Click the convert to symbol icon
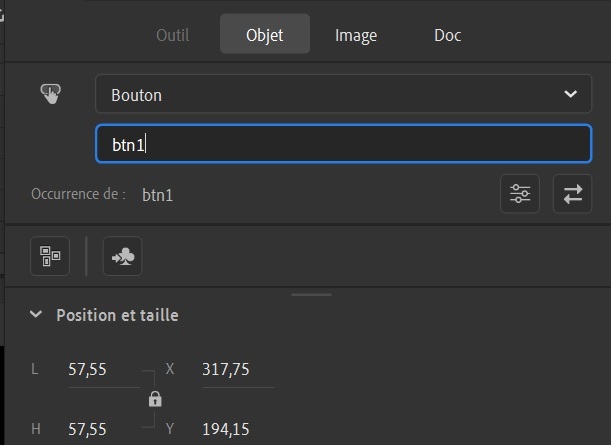This screenshot has width=611, height=448. coord(122,256)
